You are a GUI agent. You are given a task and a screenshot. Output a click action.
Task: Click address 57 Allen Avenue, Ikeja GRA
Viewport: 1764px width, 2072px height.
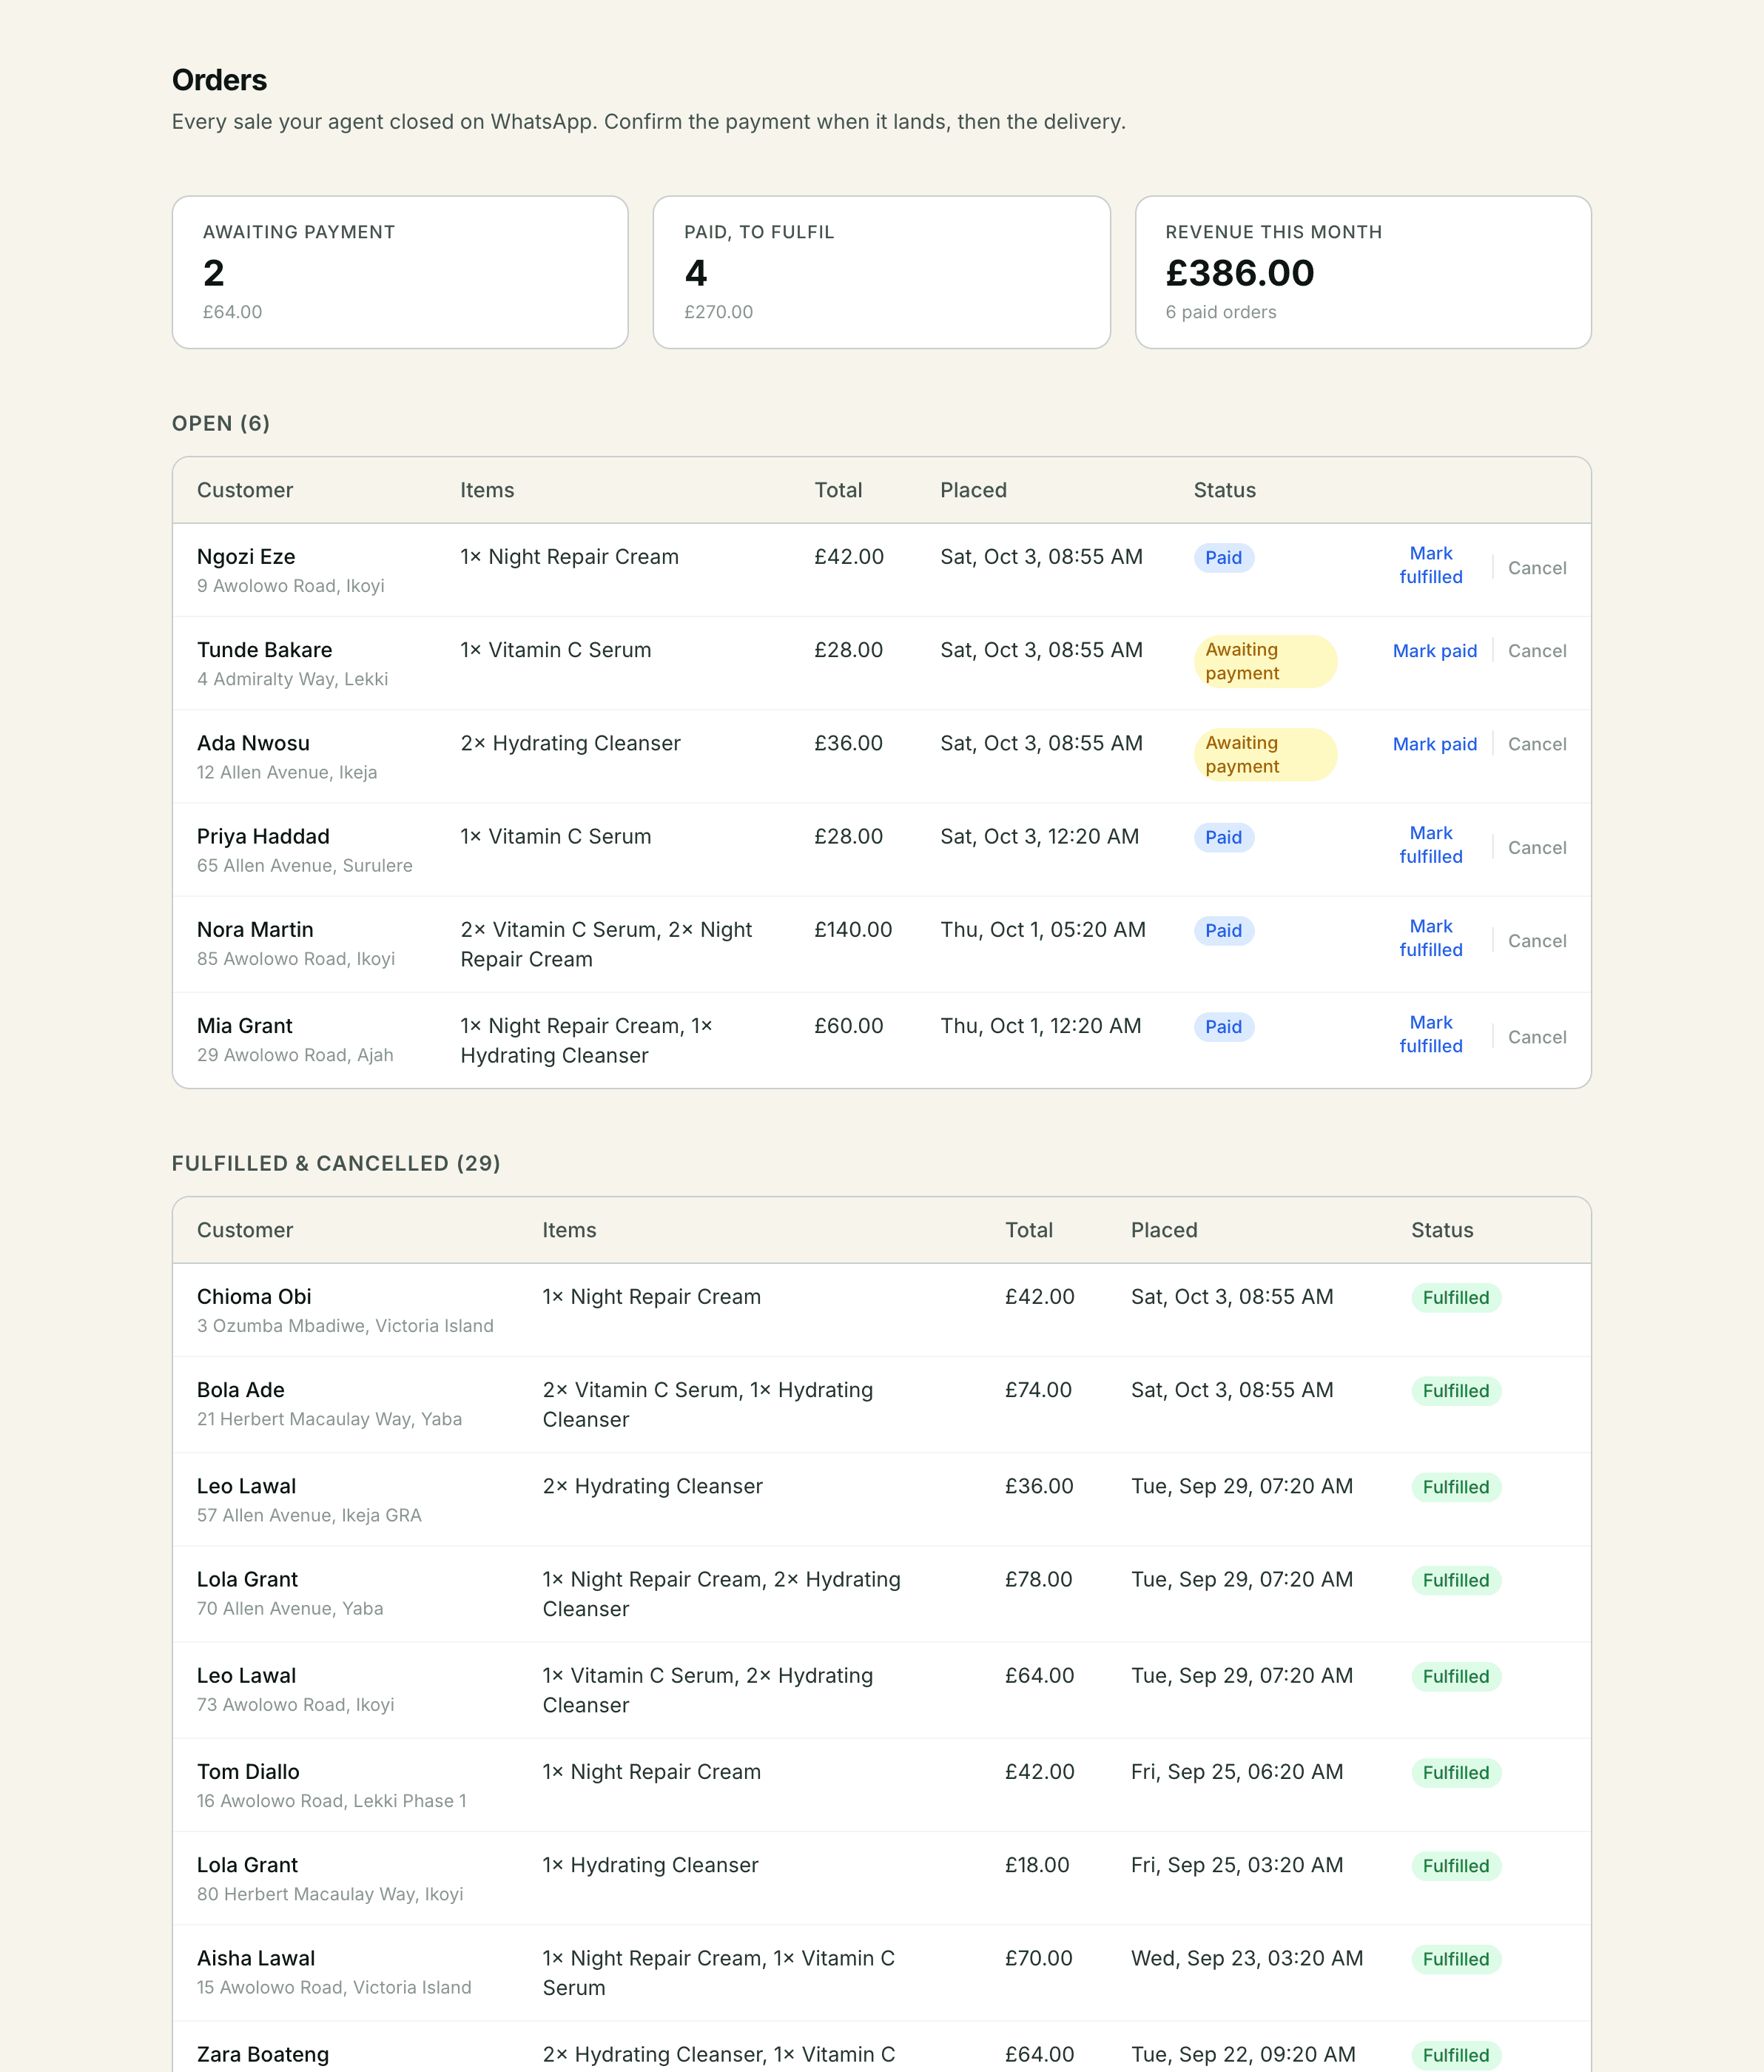pos(309,1515)
